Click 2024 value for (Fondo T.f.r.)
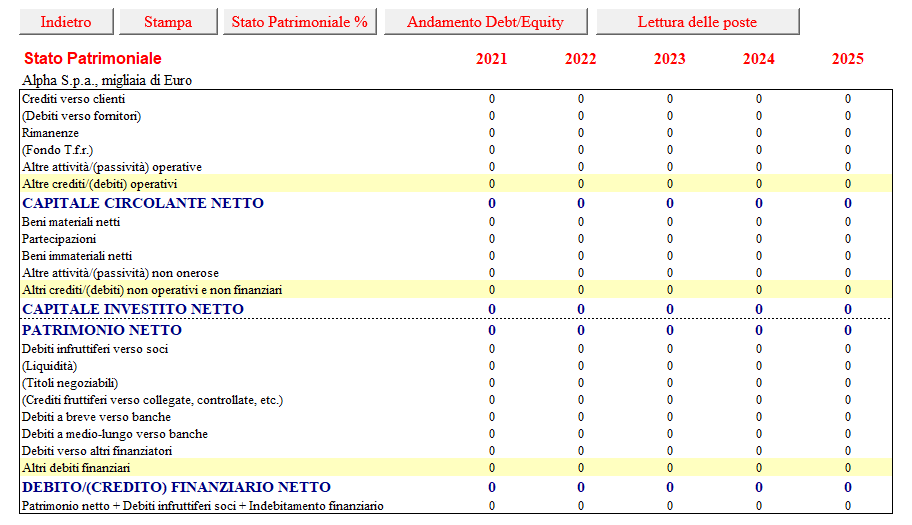 pyautogui.click(x=758, y=149)
